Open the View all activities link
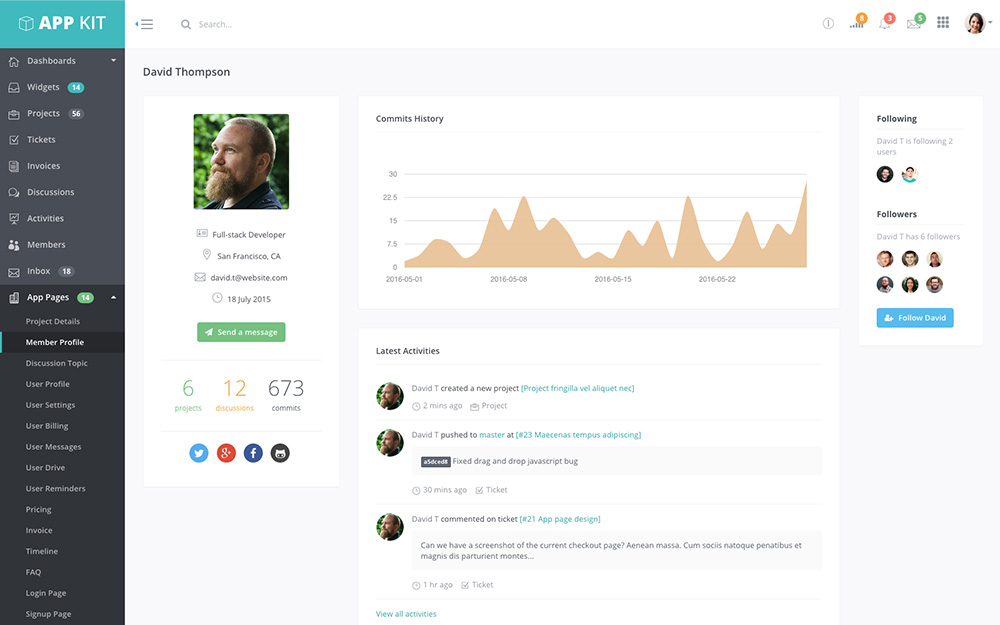The width and height of the screenshot is (1000, 625). pyautogui.click(x=406, y=614)
